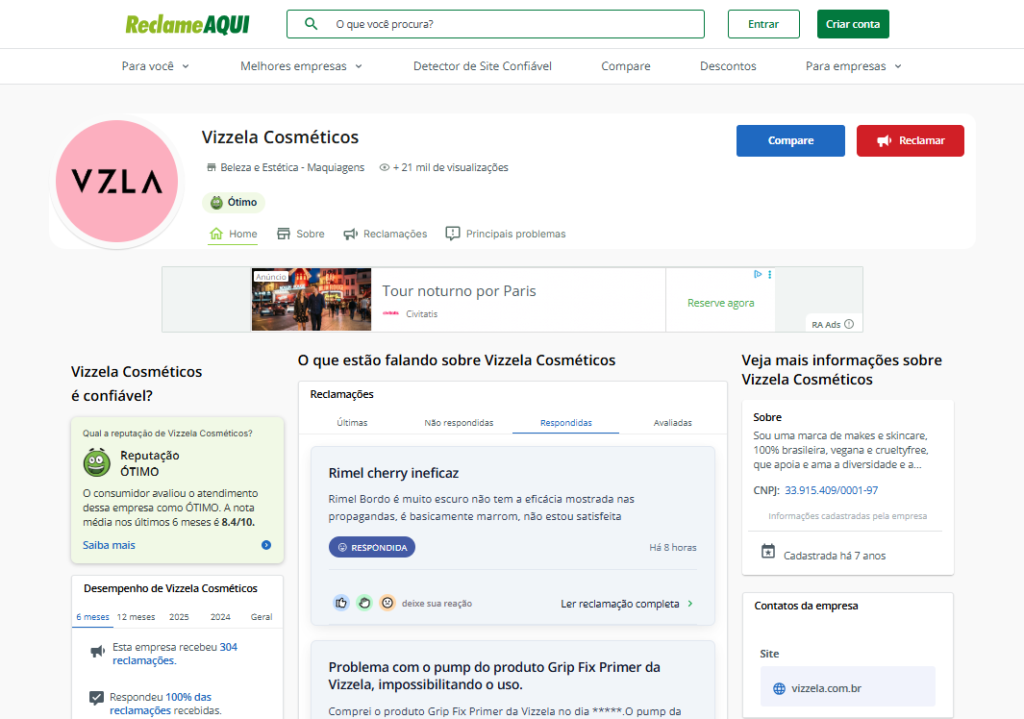Open the Entrar login button
Image resolution: width=1024 pixels, height=719 pixels.
tap(763, 24)
